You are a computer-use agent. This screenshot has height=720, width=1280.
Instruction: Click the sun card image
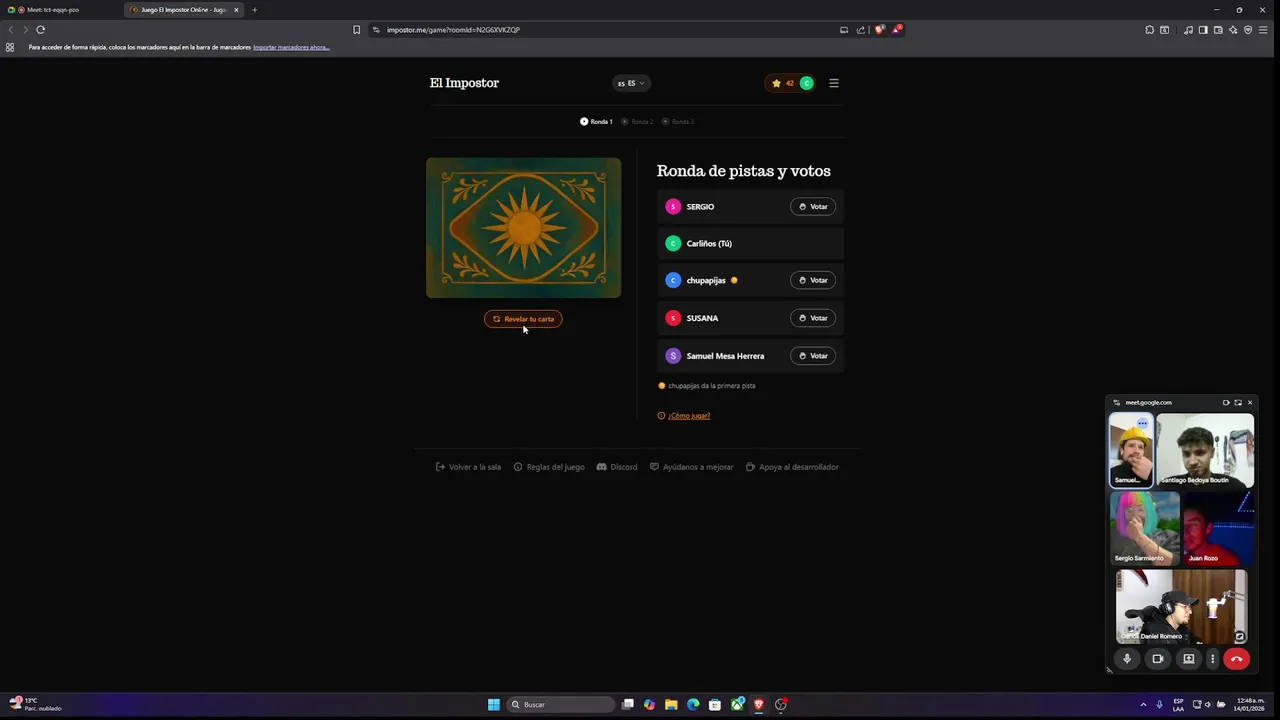[x=523, y=228]
